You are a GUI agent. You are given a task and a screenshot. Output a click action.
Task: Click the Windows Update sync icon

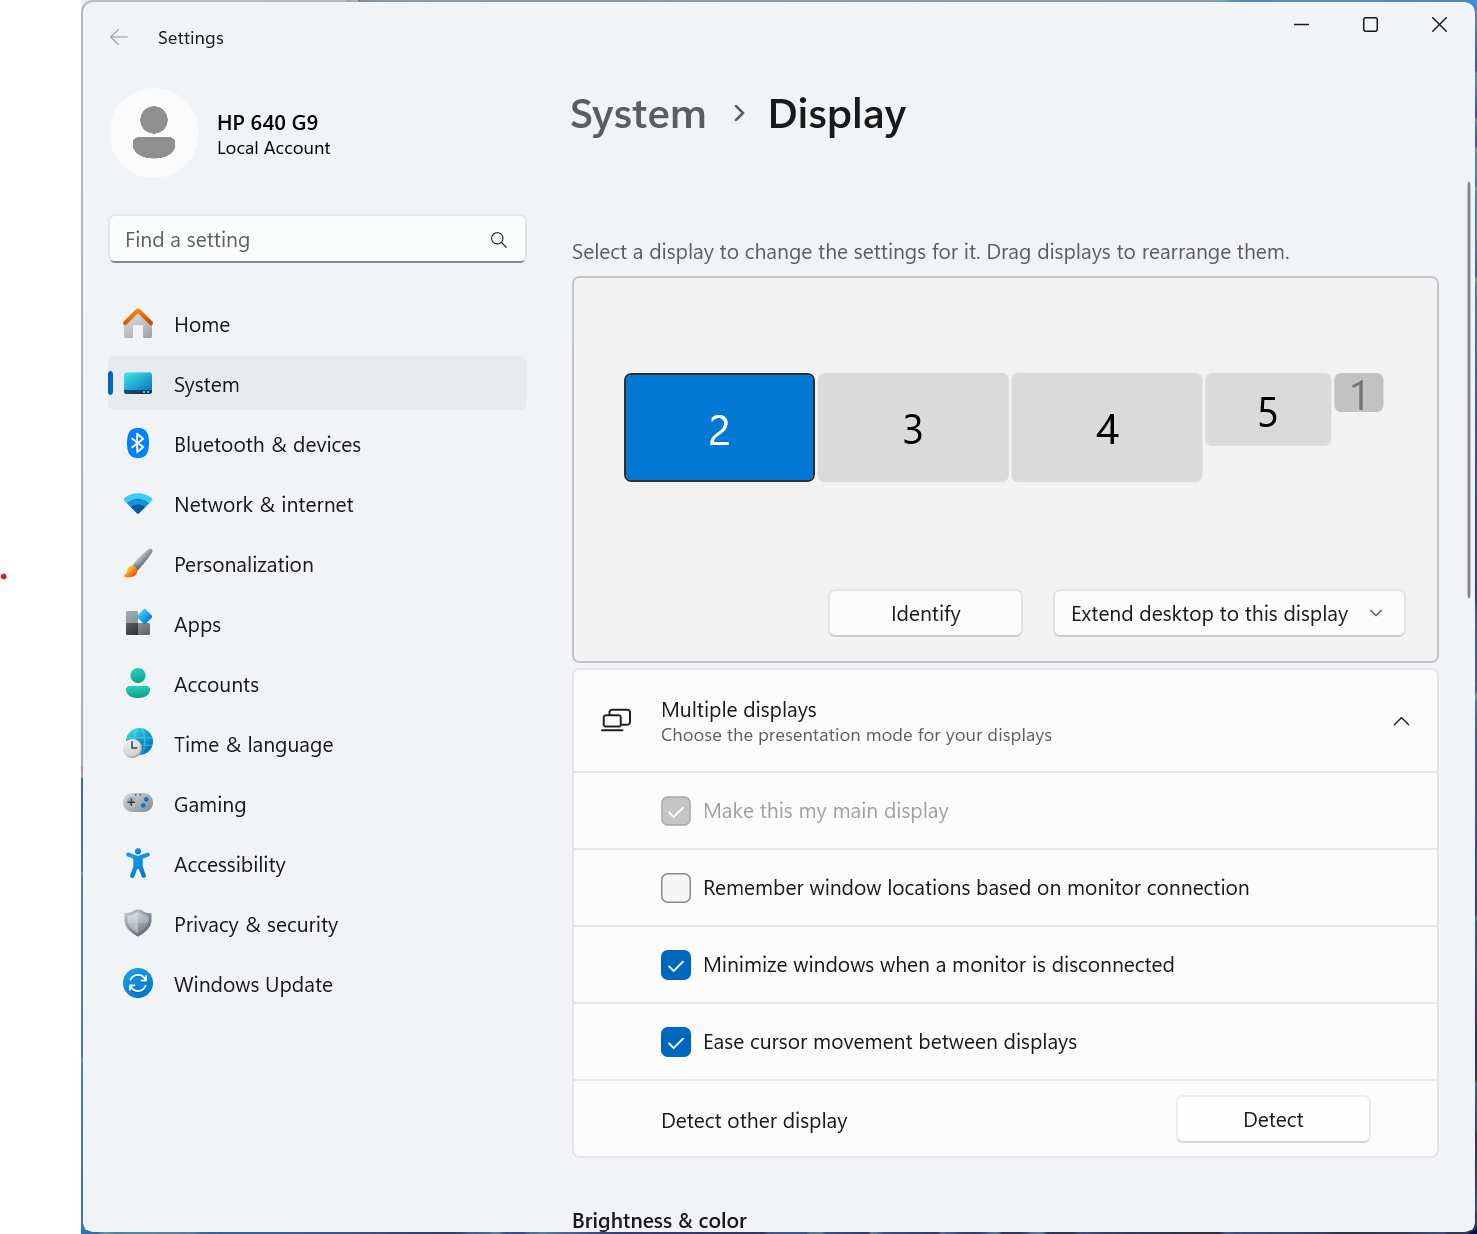click(x=138, y=984)
